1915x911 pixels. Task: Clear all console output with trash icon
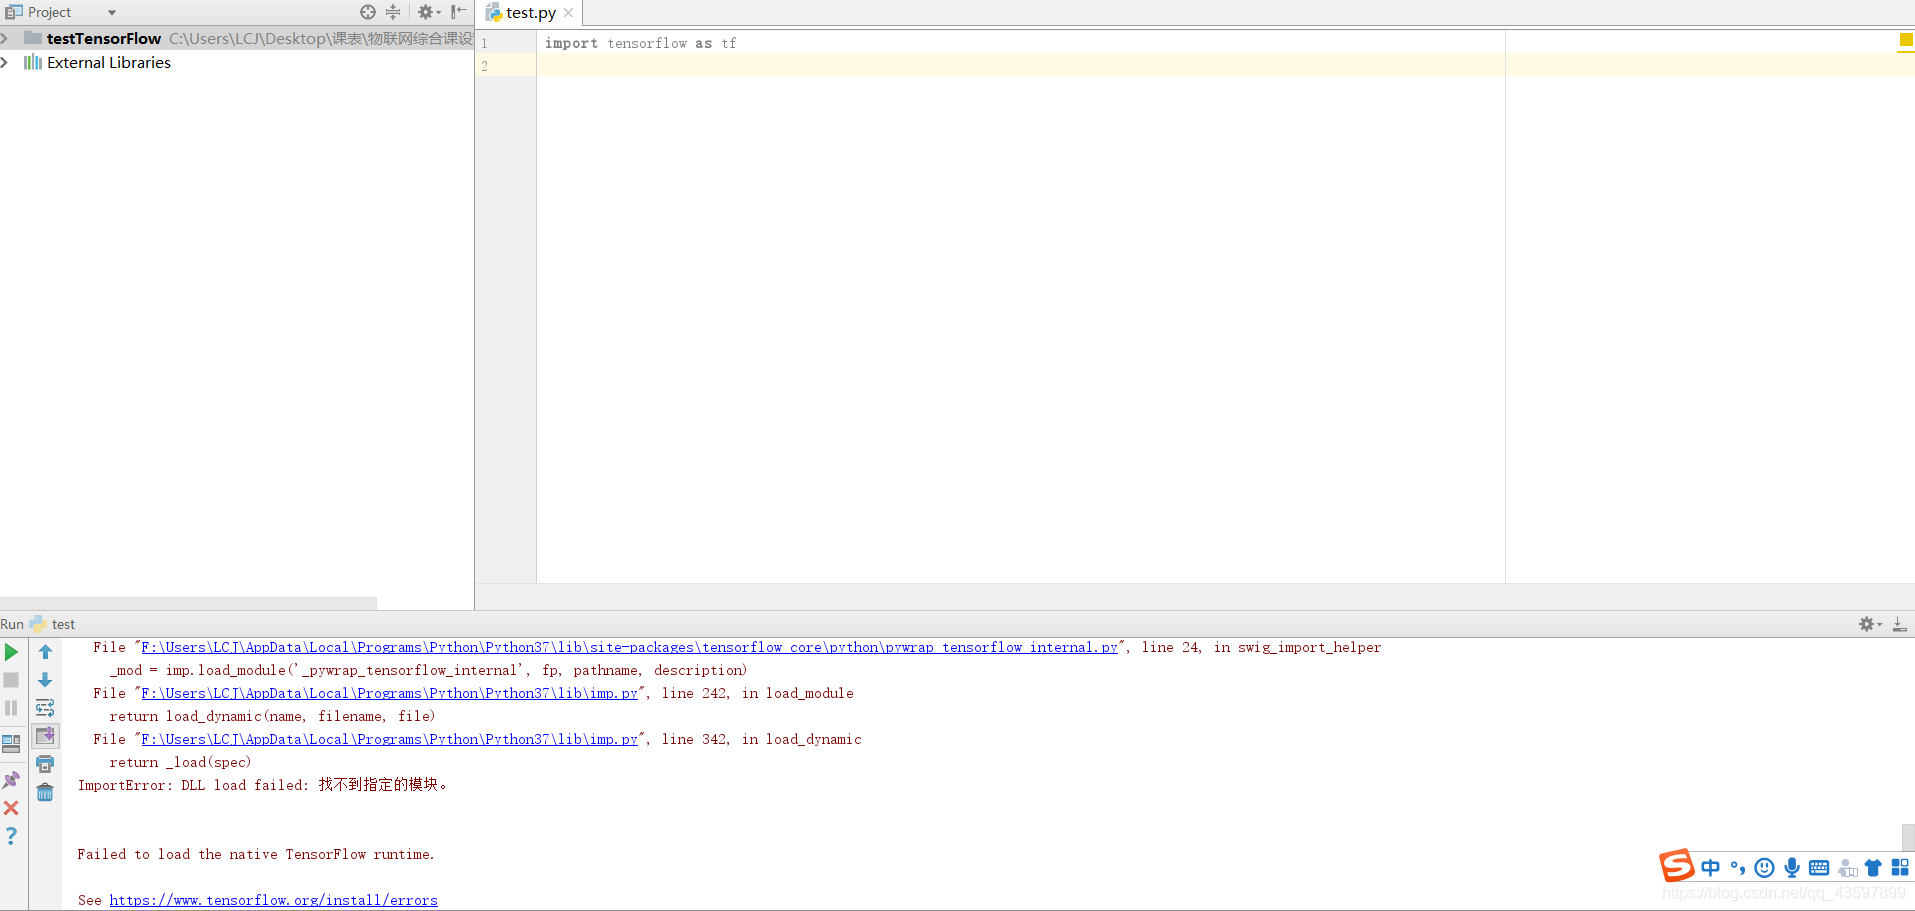point(45,792)
